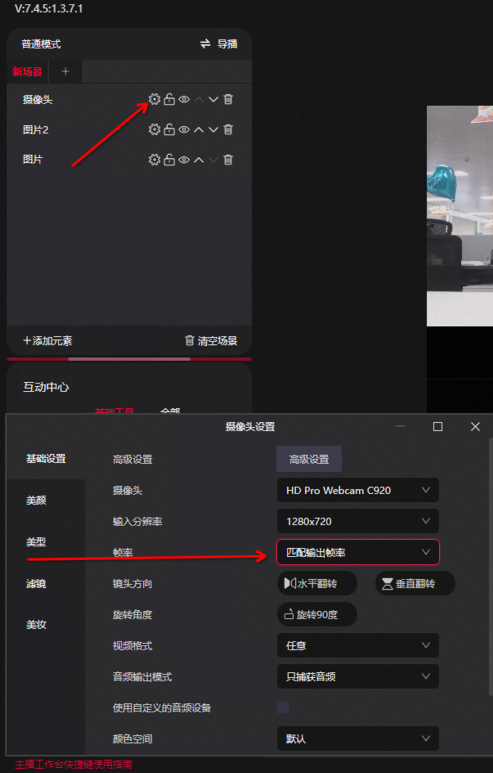Hide the 摄像头 source with eye icon
The width and height of the screenshot is (493, 773).
(x=184, y=100)
